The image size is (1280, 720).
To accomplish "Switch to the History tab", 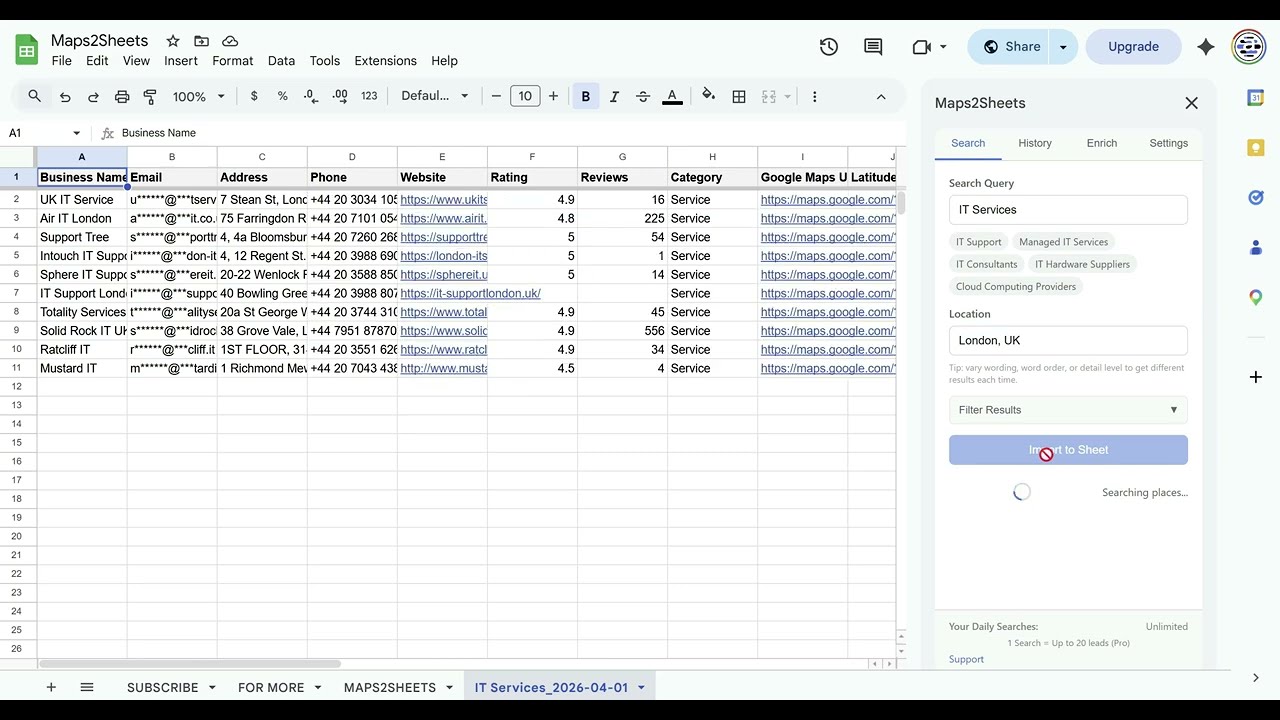I will (x=1035, y=143).
